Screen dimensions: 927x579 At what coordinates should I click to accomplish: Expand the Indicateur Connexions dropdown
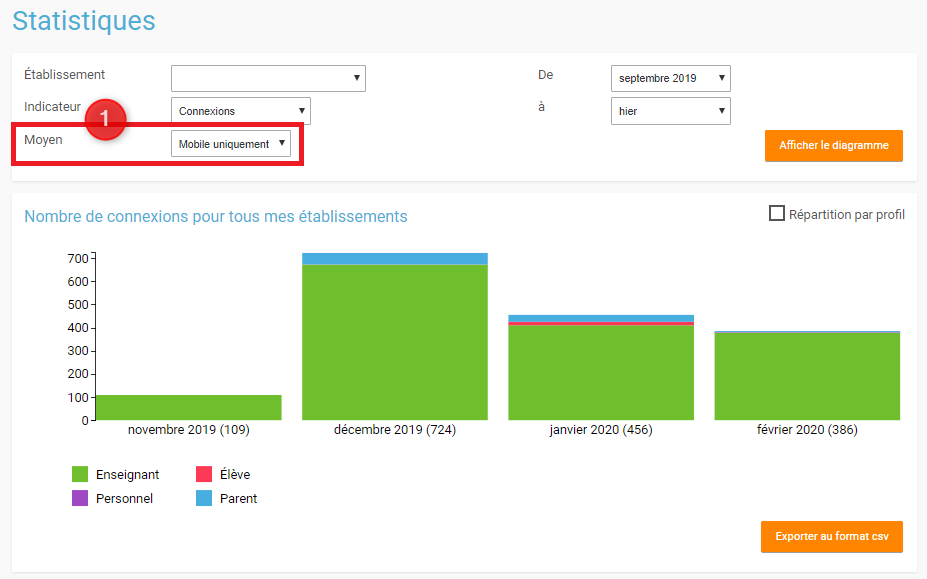240,111
